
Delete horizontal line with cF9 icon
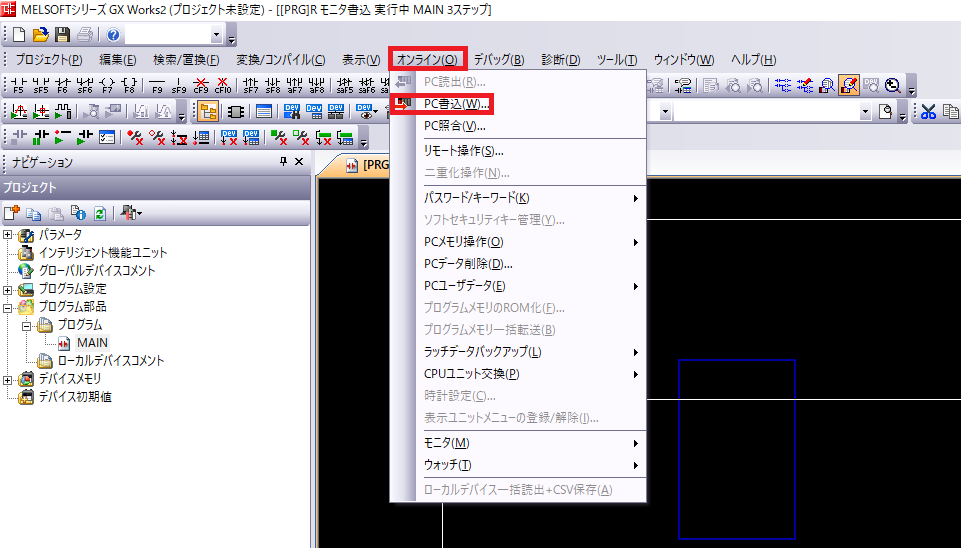coord(200,85)
